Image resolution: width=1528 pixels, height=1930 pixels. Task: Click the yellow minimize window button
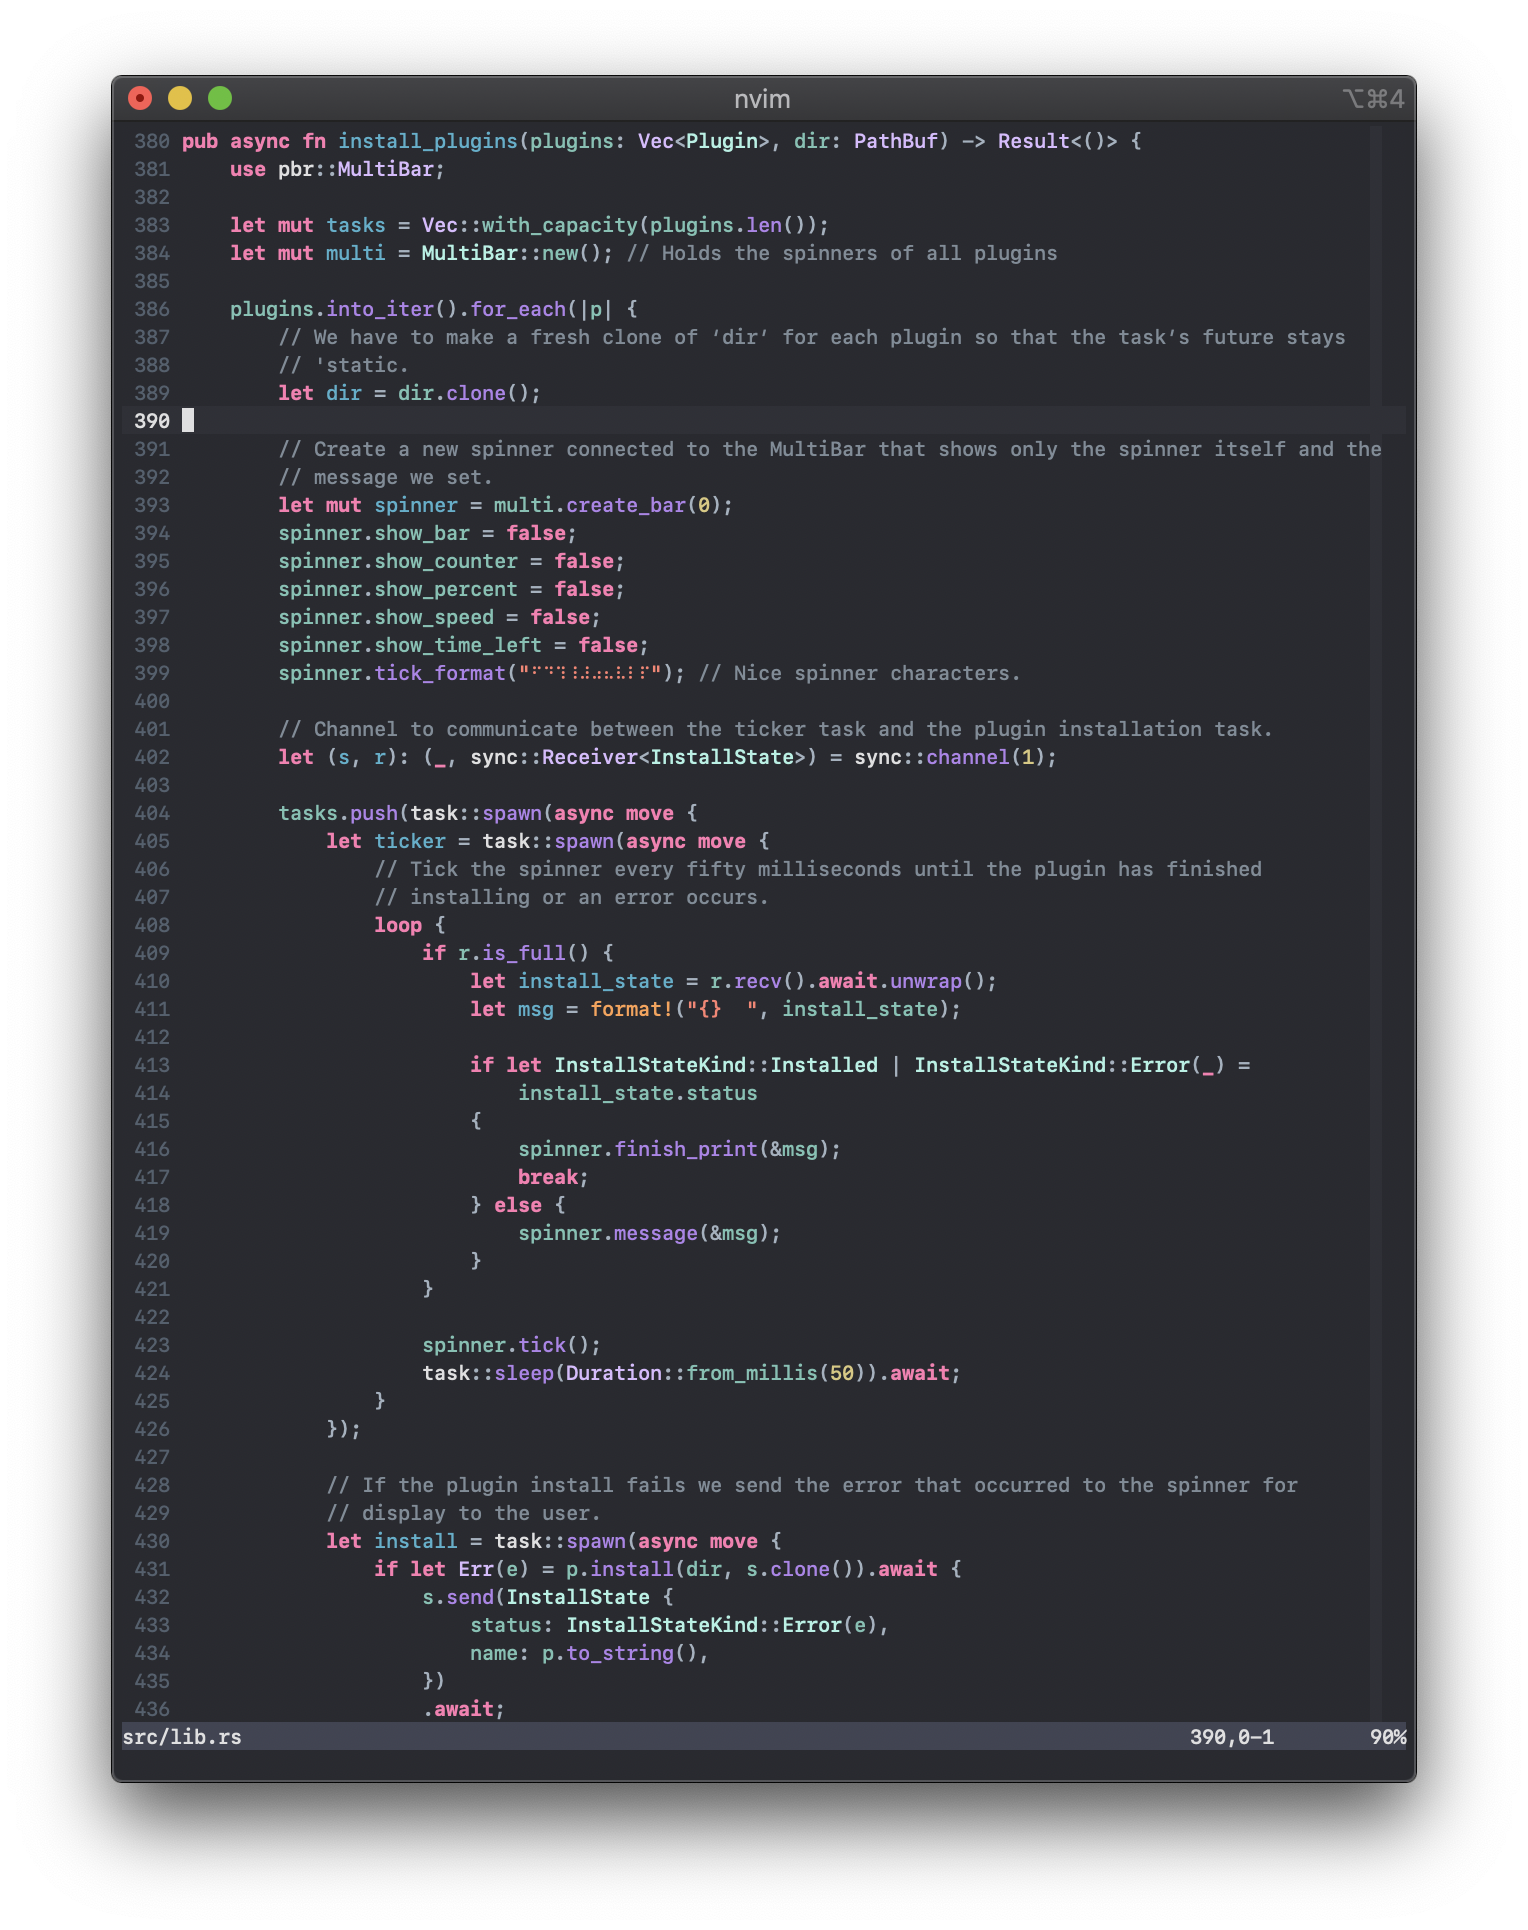180,98
